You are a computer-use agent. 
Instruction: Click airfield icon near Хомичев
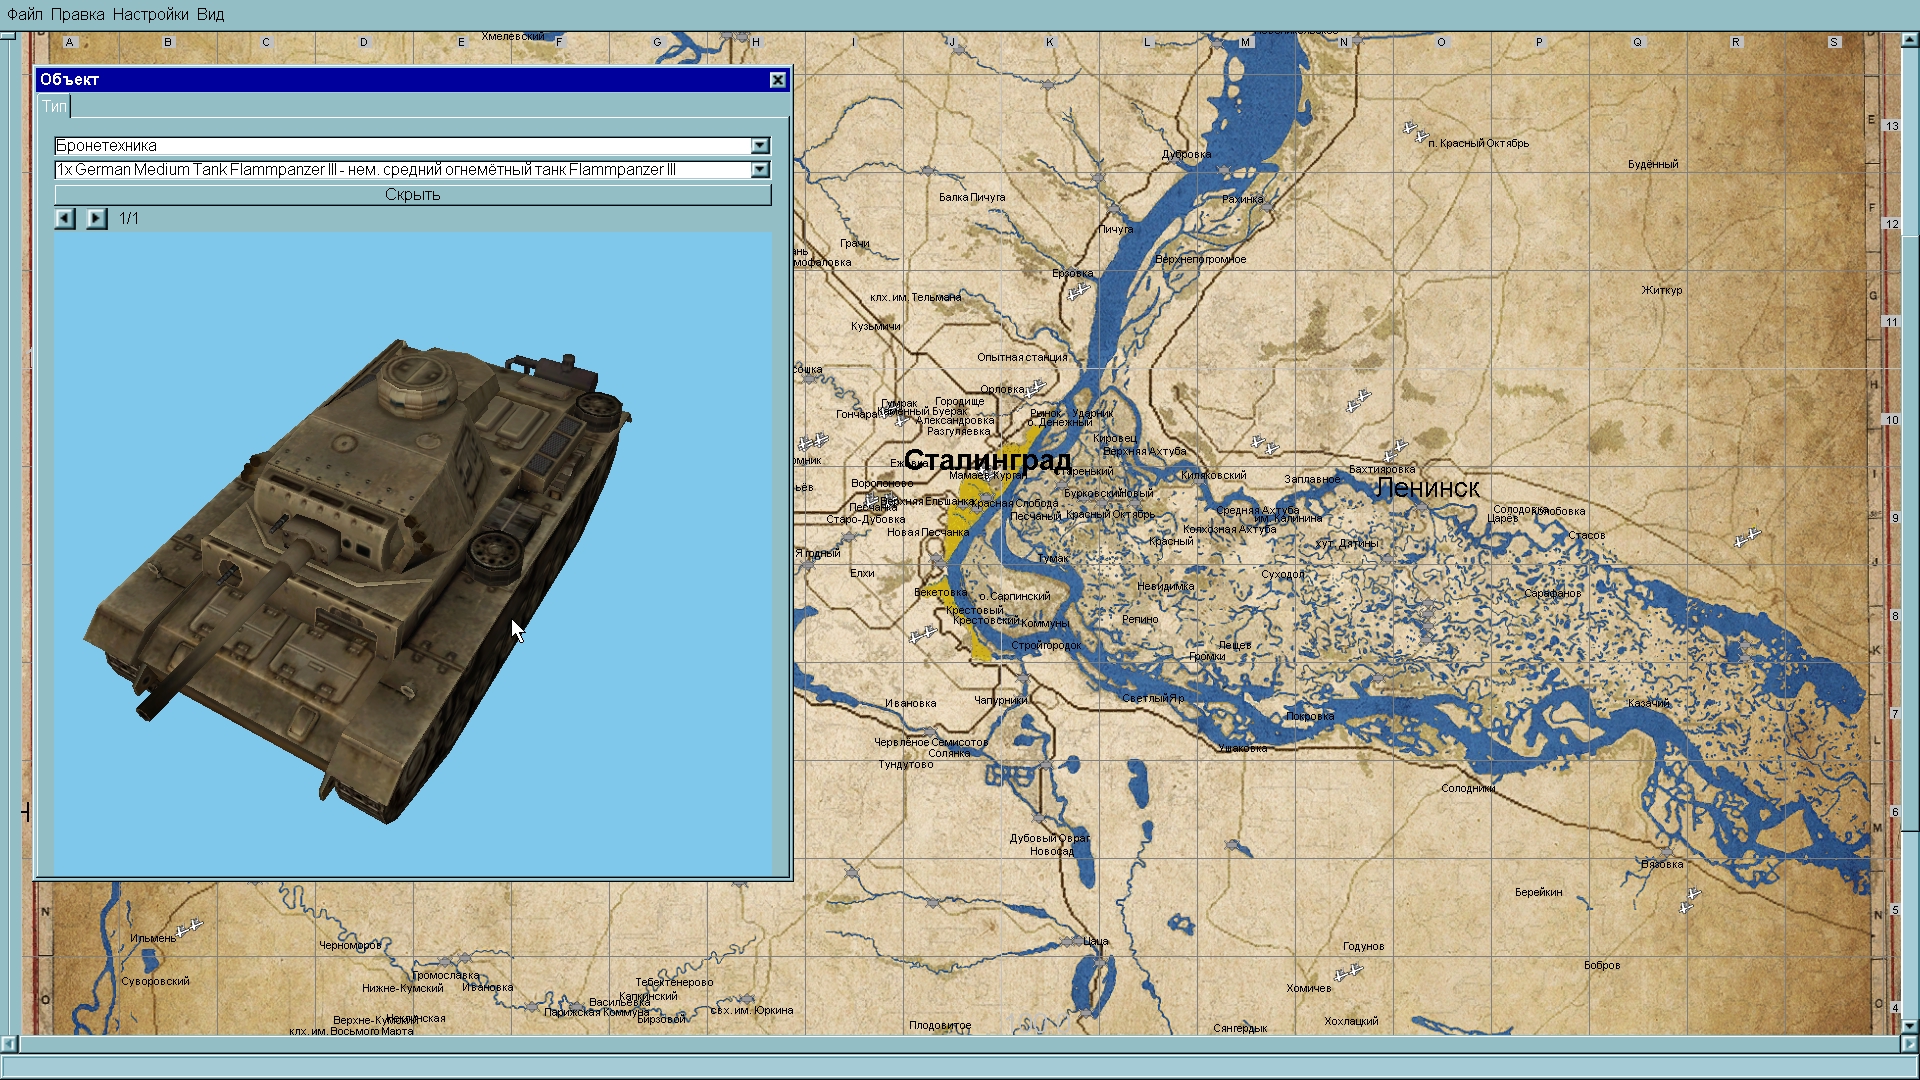pos(1348,971)
